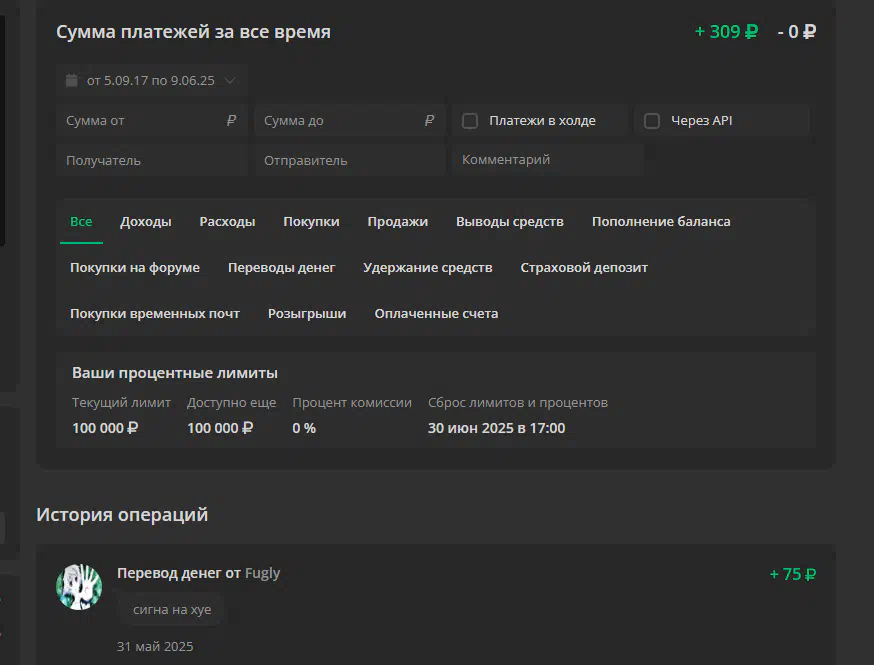874x665 pixels.
Task: Click the Доступно еще value 100 000 ₽
Action: pos(220,428)
